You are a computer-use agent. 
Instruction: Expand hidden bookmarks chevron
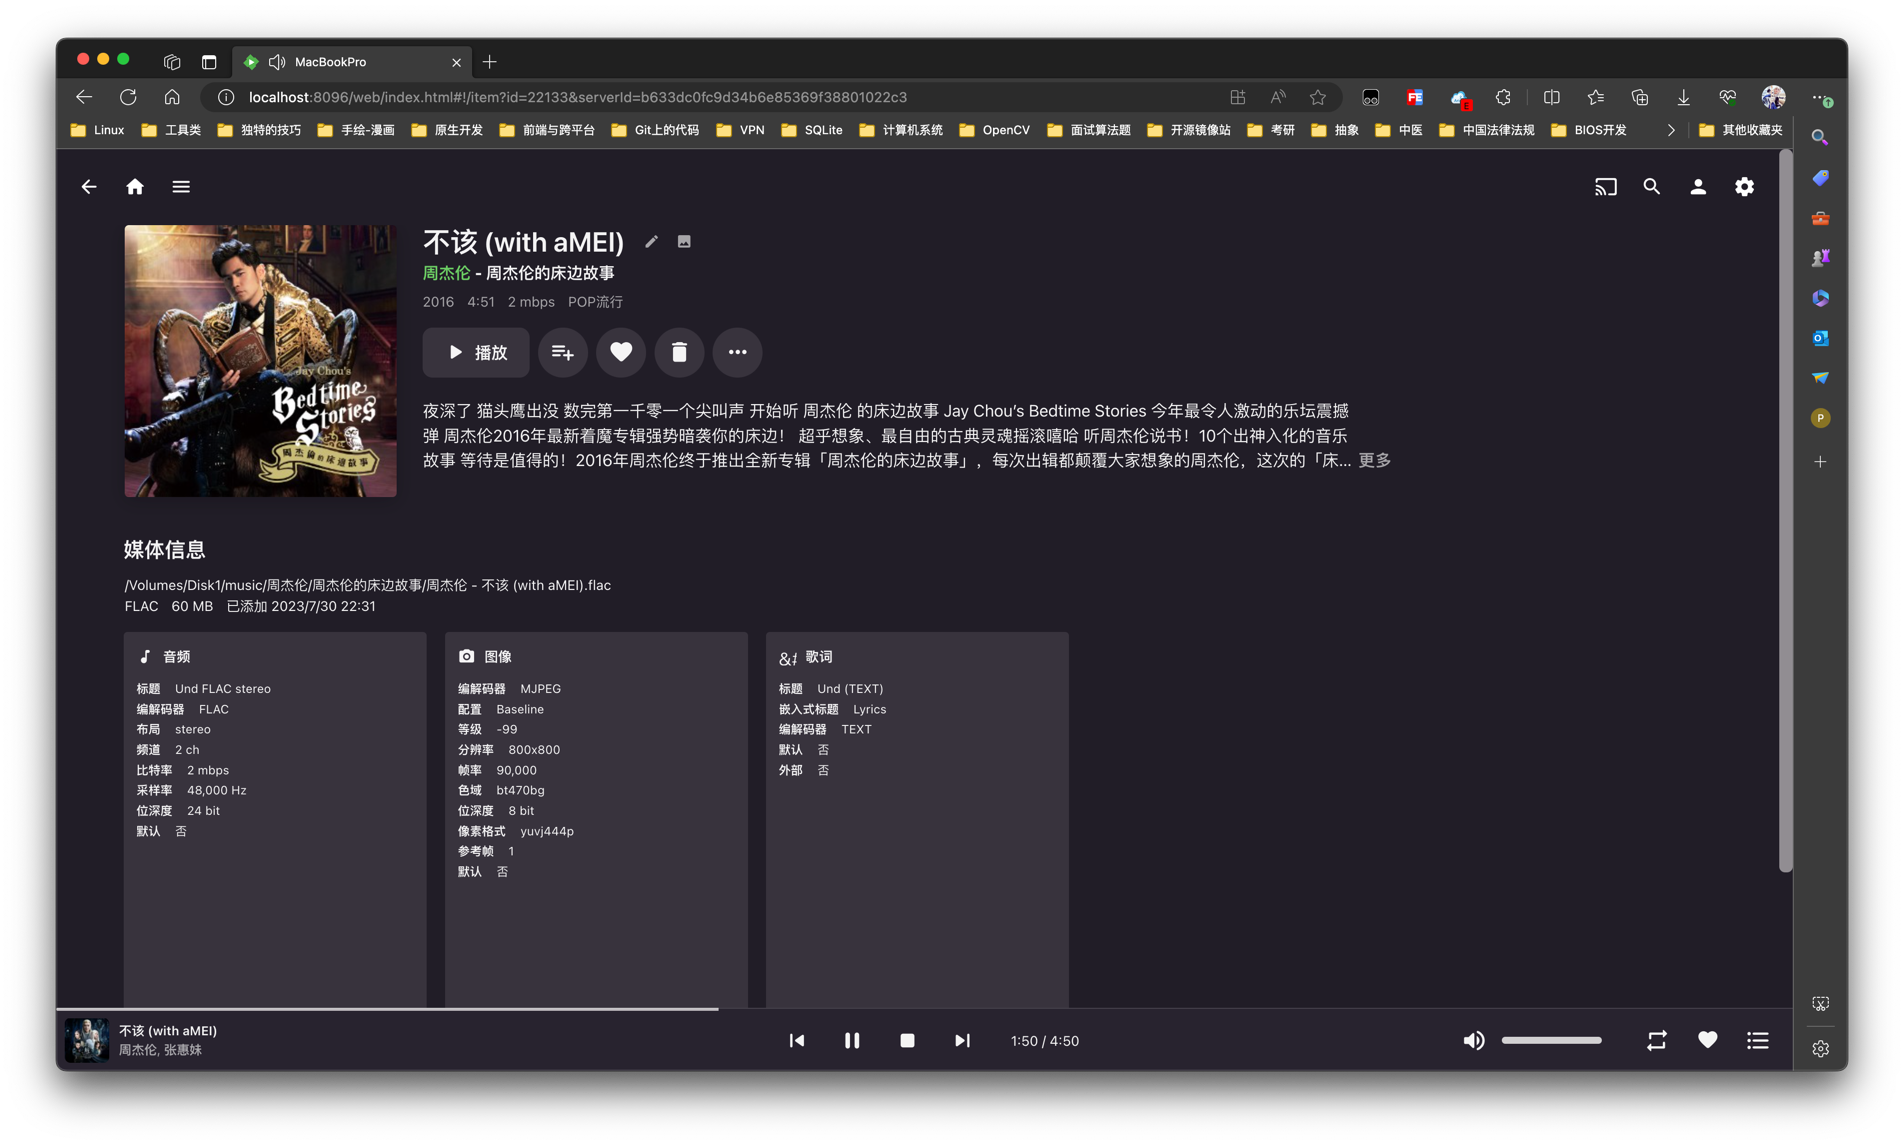point(1670,130)
